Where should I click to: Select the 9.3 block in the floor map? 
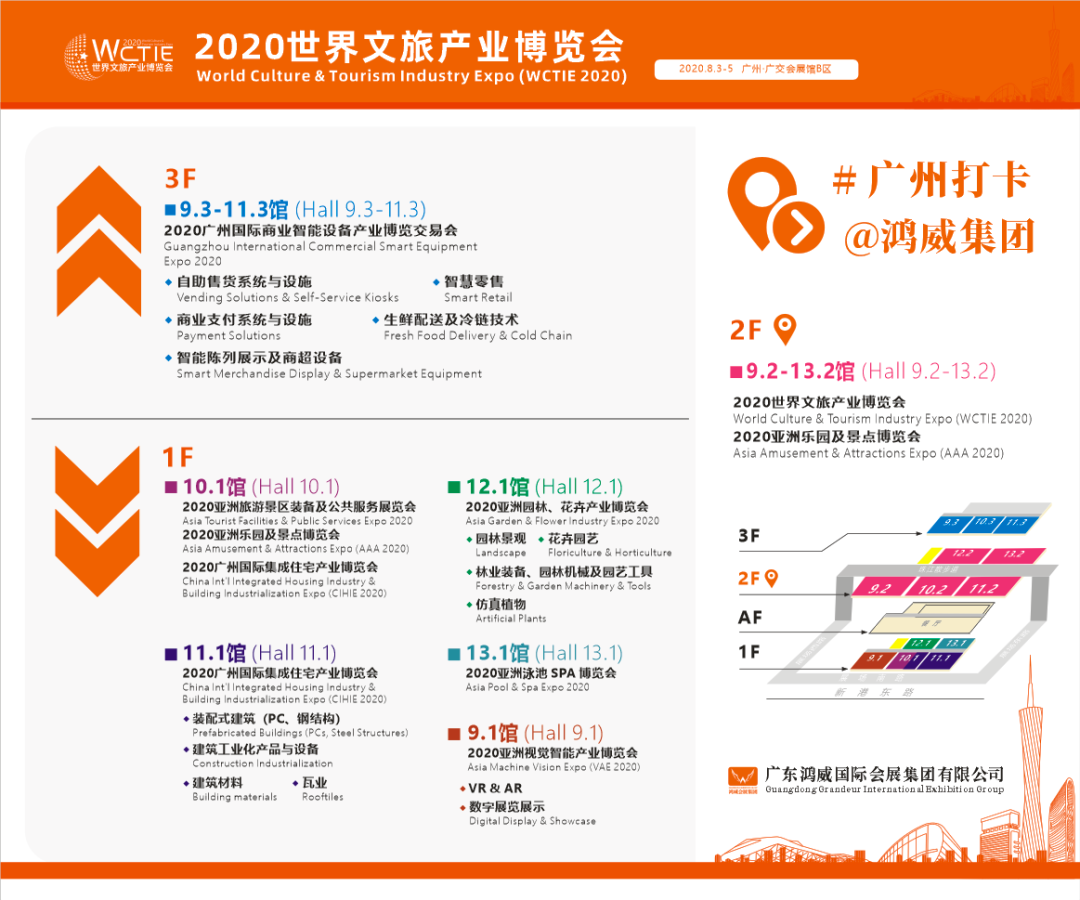pos(949,523)
